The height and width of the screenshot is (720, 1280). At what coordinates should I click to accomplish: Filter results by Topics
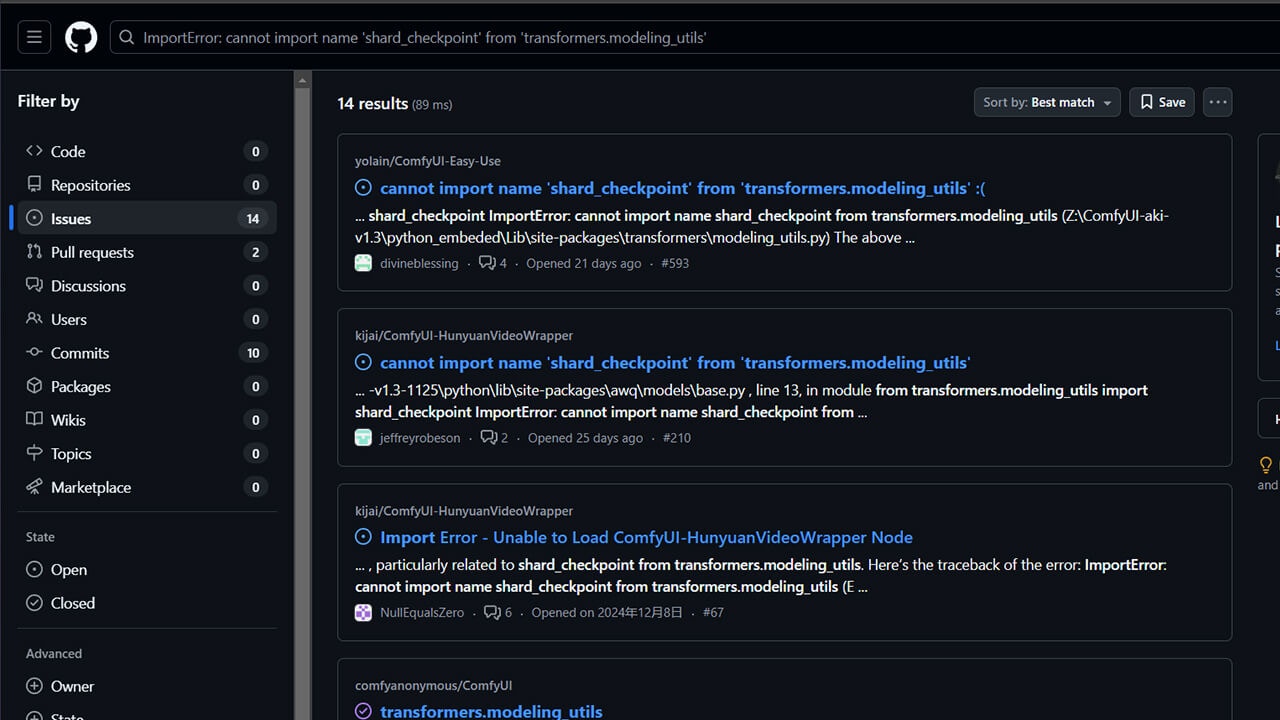click(x=147, y=454)
